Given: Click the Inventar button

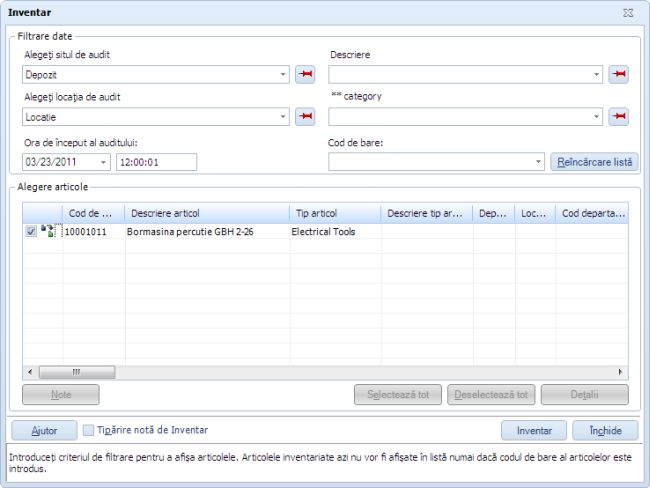Looking at the screenshot, I should pyautogui.click(x=534, y=430).
